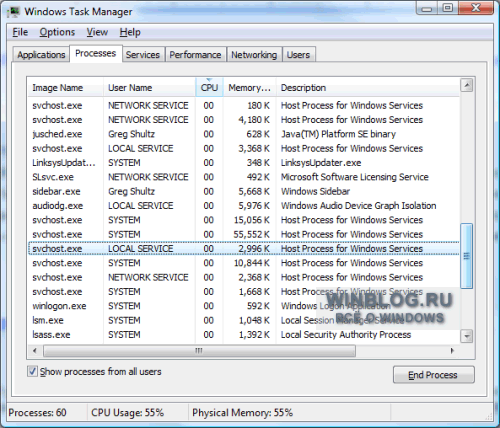
Task: Select the sidebar.exe process
Action: click(x=243, y=191)
